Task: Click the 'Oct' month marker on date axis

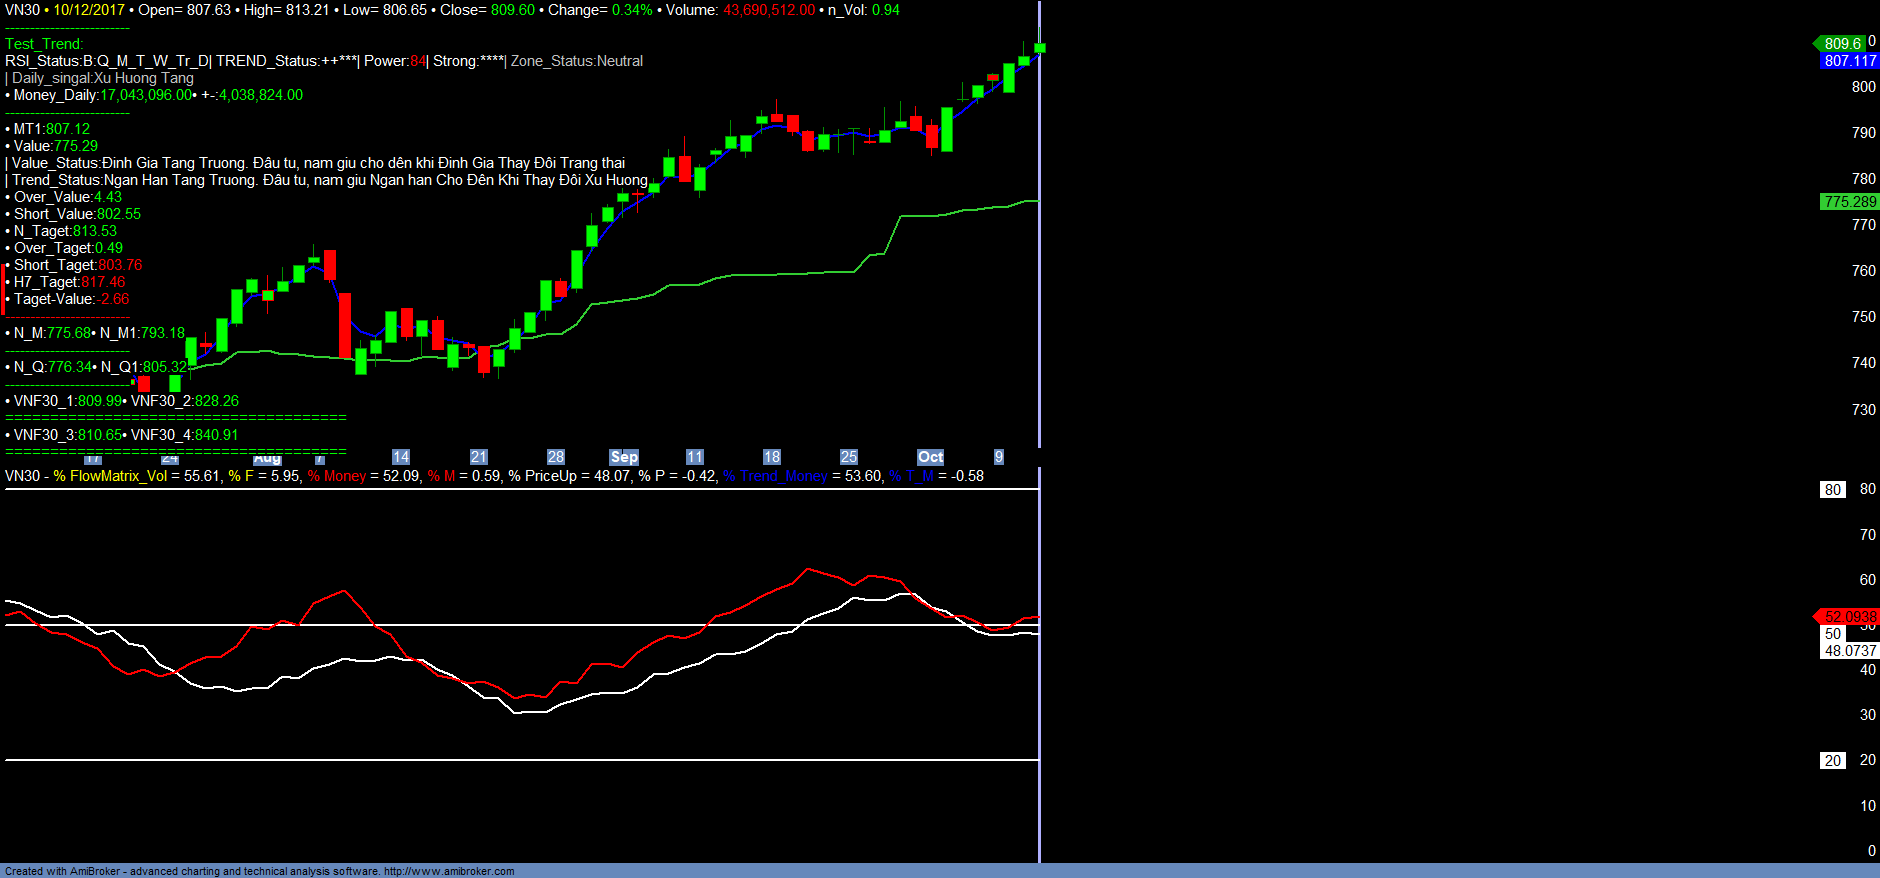Action: [x=930, y=457]
